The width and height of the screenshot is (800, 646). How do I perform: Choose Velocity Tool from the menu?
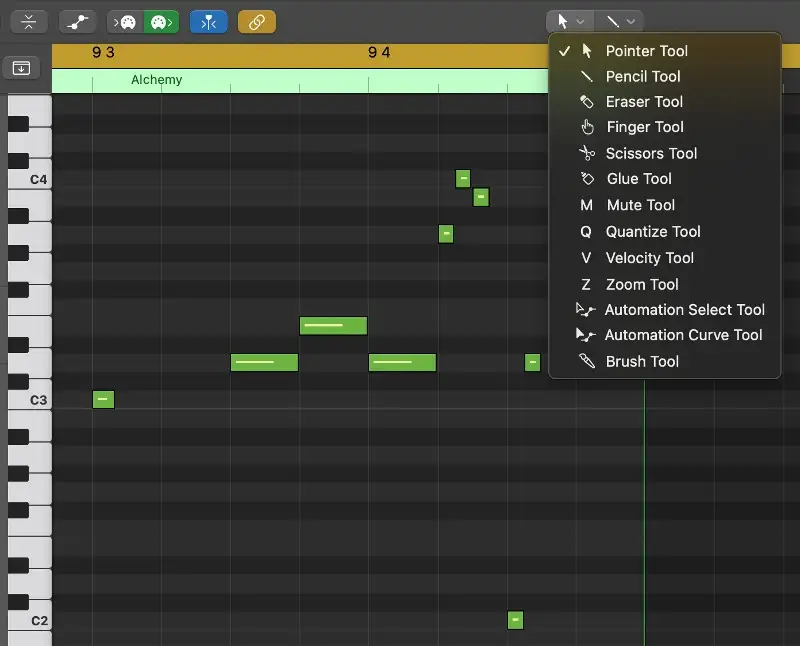(649, 257)
